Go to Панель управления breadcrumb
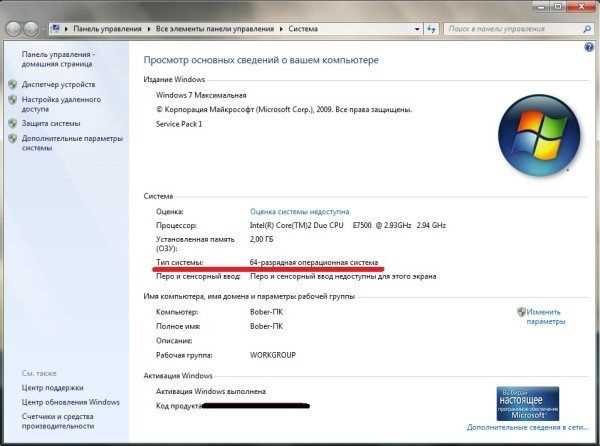Viewport: 600px width, 446px height. (107, 29)
